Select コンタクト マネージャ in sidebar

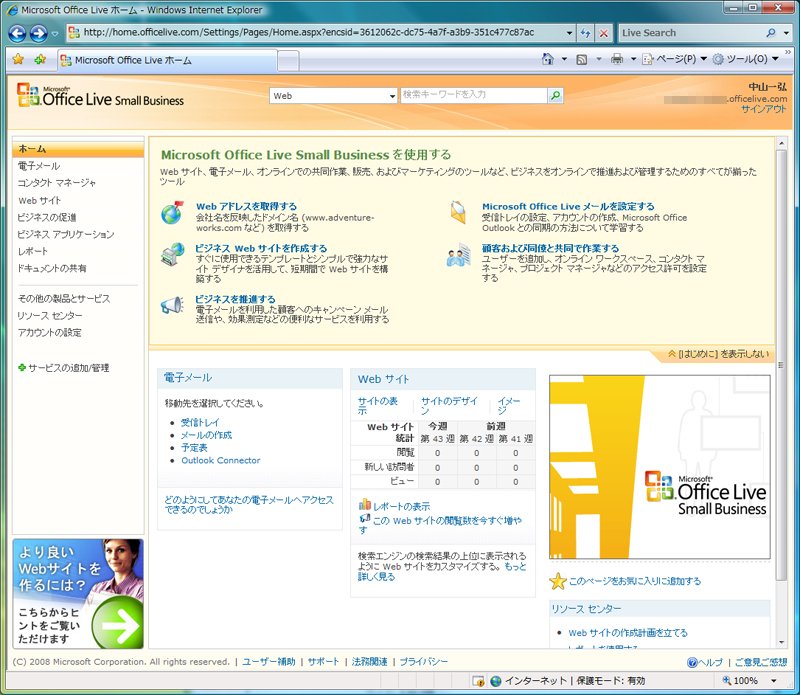point(56,183)
